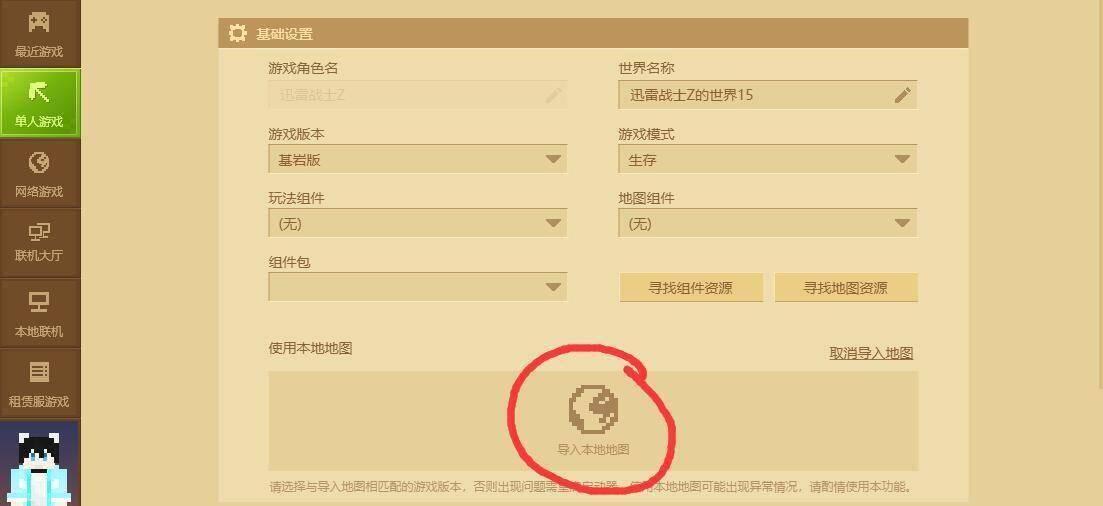Click the 寻找地图资源 button
Screen dimensions: 1103x506
[x=846, y=288]
